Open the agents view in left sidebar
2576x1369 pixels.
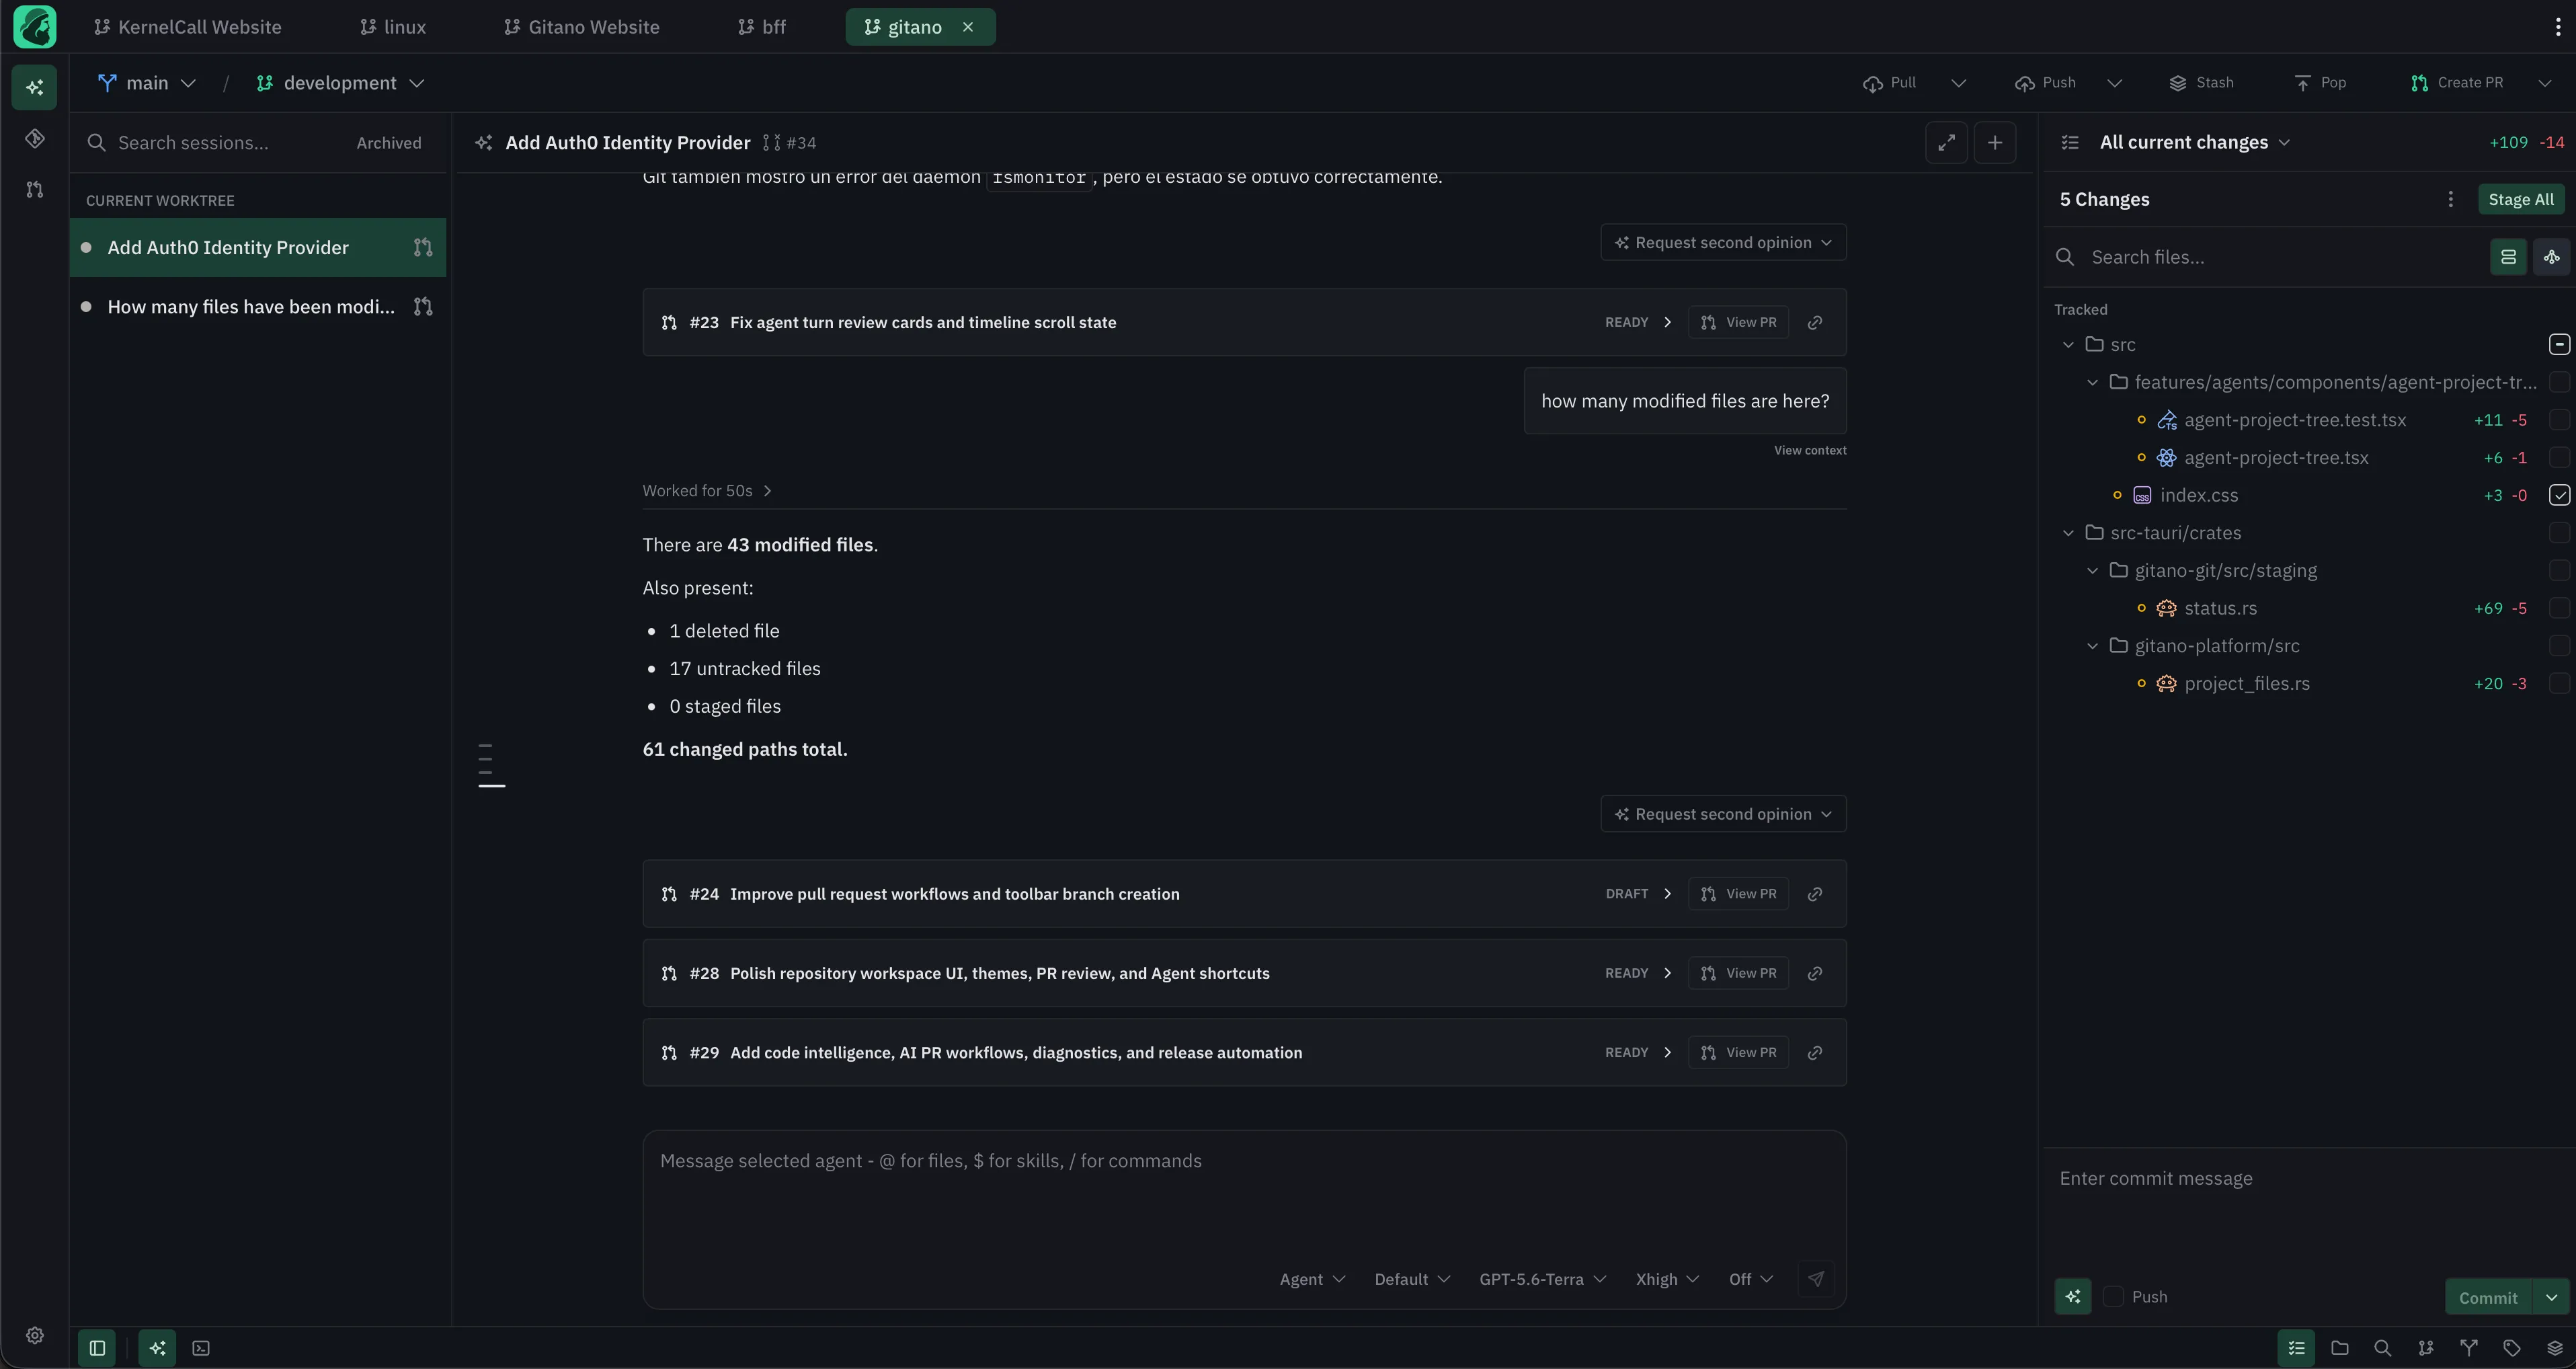(35, 88)
